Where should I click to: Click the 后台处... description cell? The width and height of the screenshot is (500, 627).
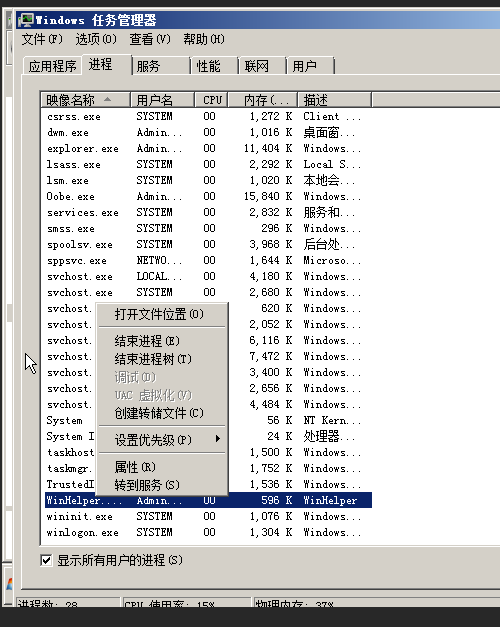coord(329,244)
